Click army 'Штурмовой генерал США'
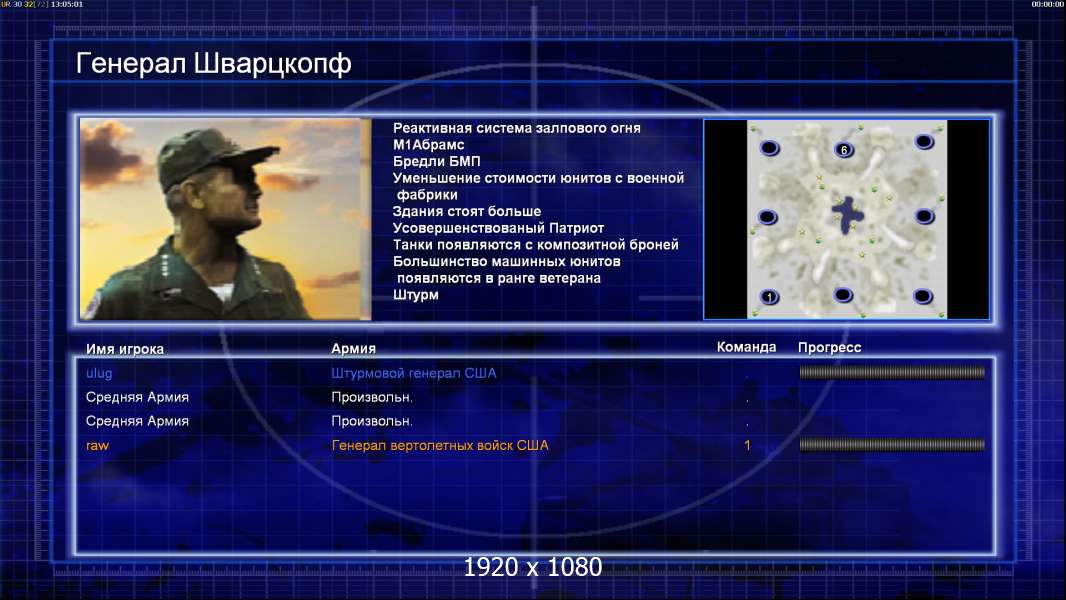1066x600 pixels. 413,373
